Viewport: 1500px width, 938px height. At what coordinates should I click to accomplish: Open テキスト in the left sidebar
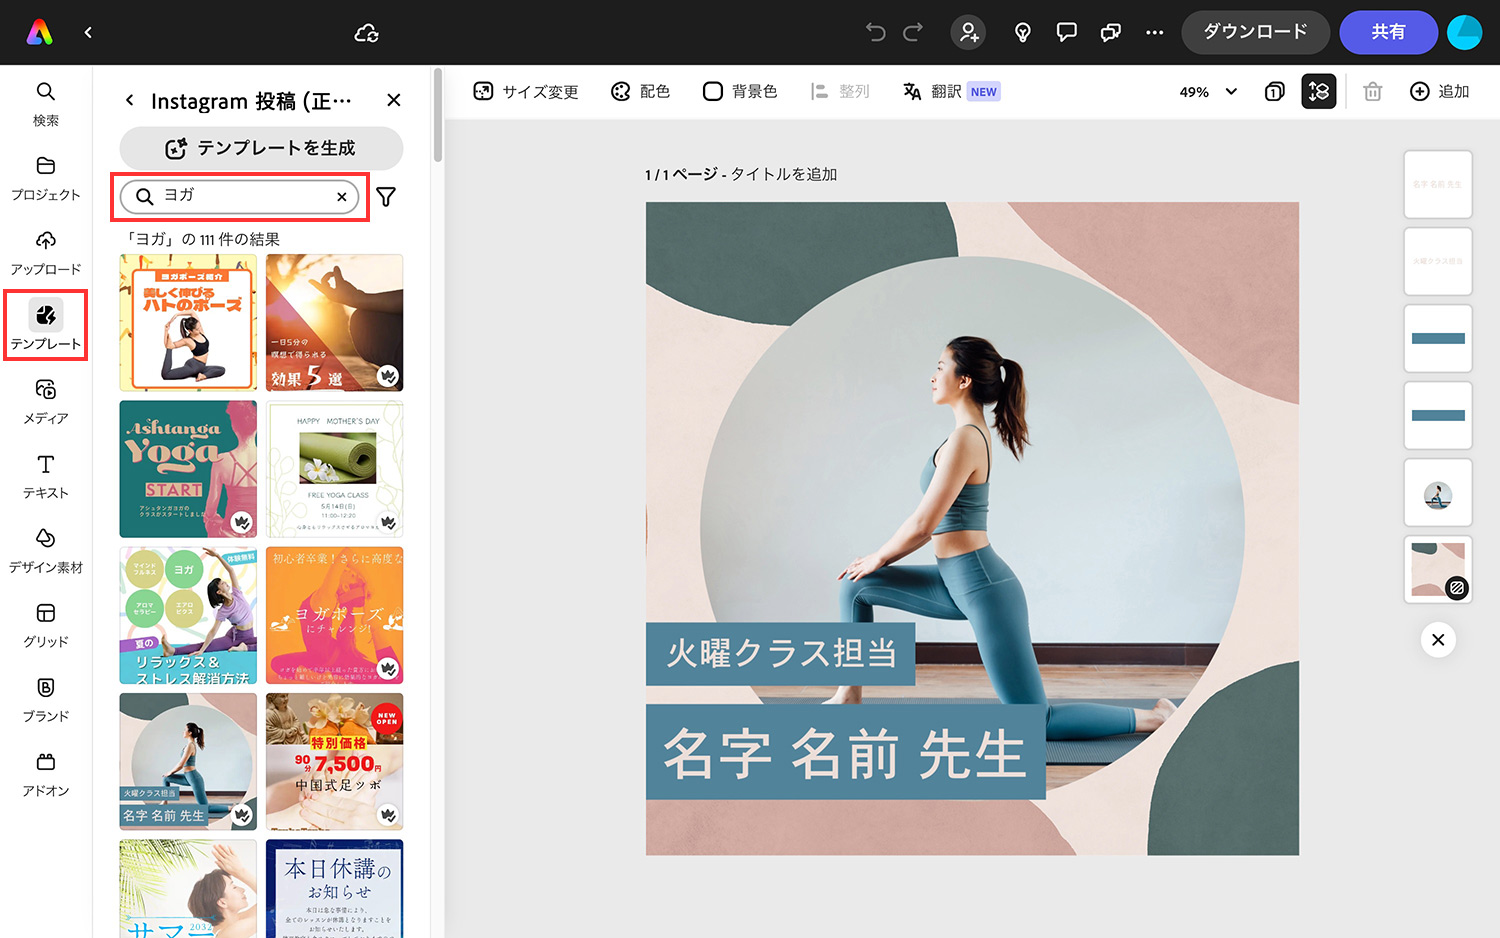coord(46,477)
